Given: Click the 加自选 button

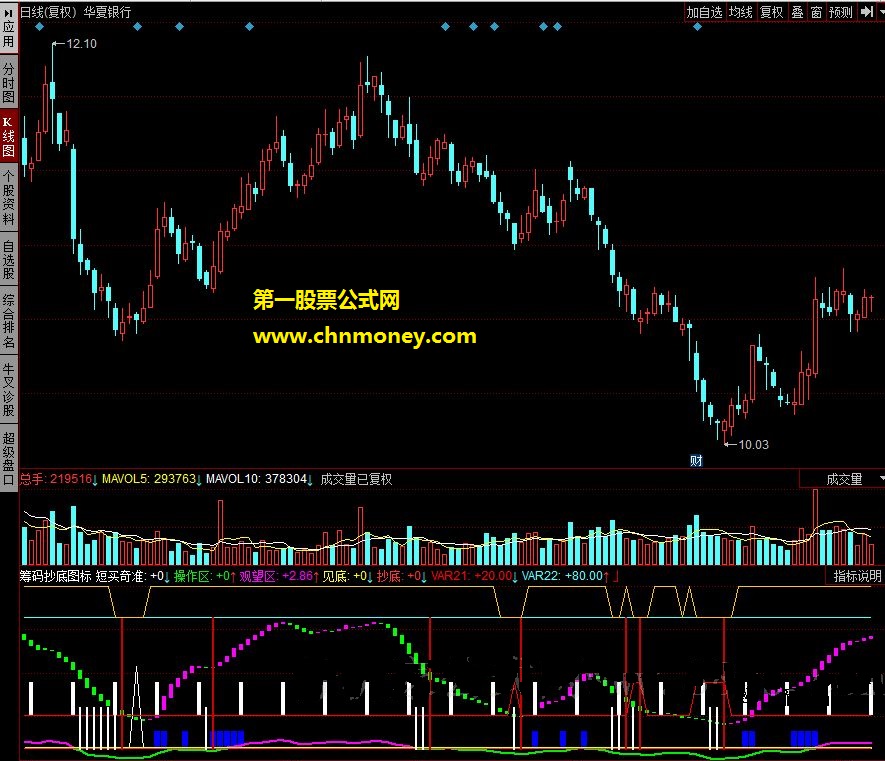Looking at the screenshot, I should click(x=704, y=12).
